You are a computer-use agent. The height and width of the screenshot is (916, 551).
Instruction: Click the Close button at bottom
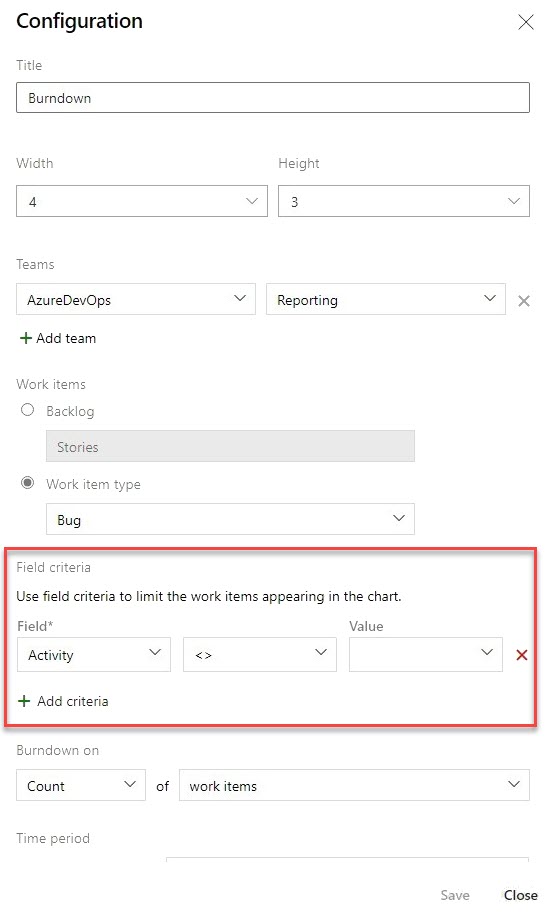pos(521,896)
